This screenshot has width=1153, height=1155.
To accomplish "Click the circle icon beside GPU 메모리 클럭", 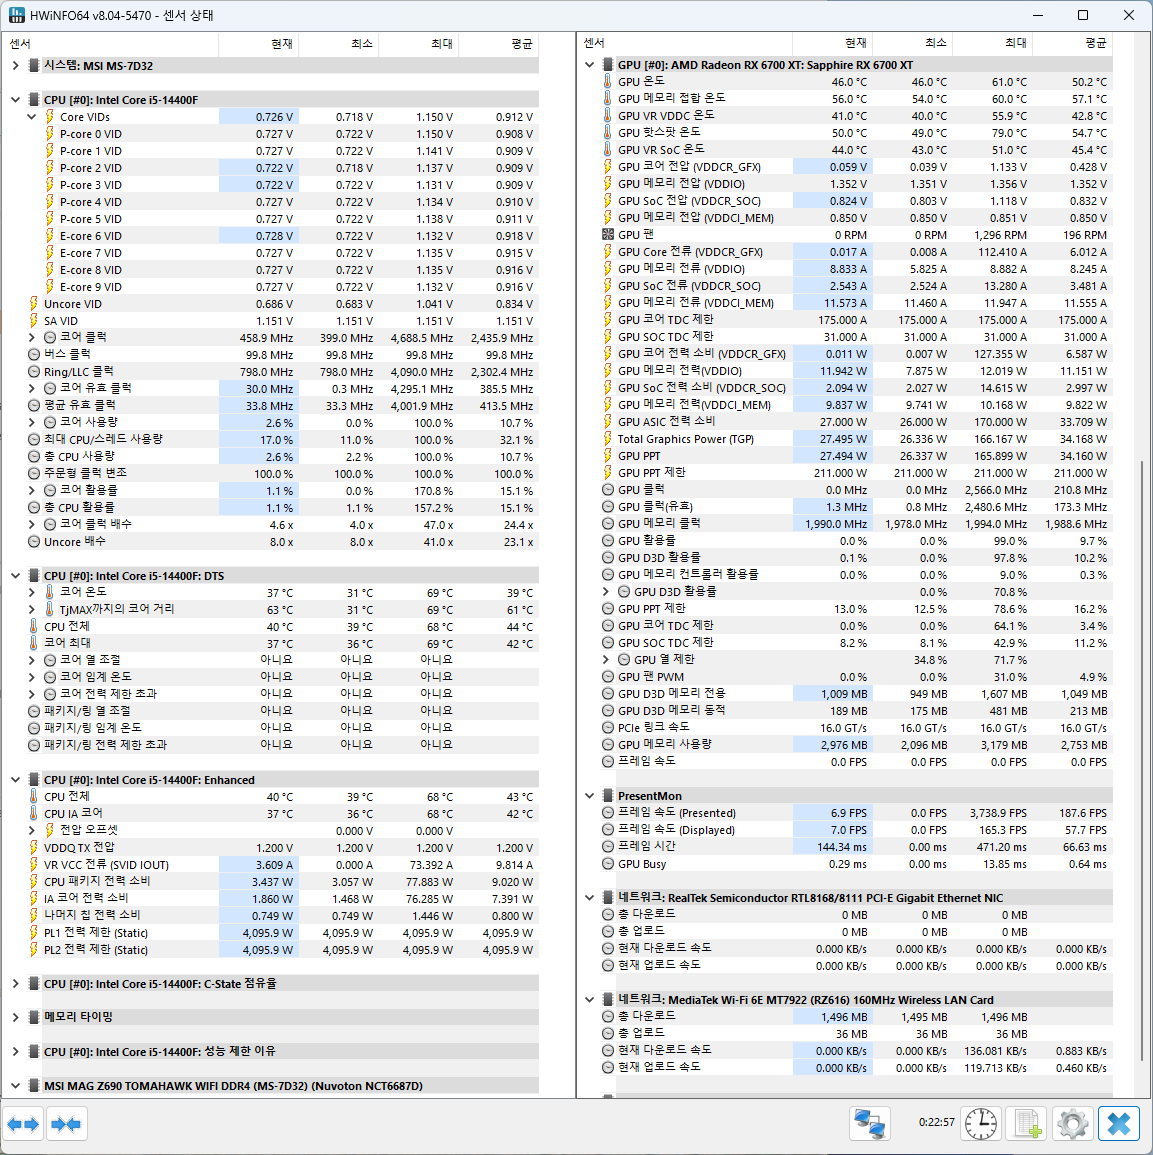I will pos(608,523).
